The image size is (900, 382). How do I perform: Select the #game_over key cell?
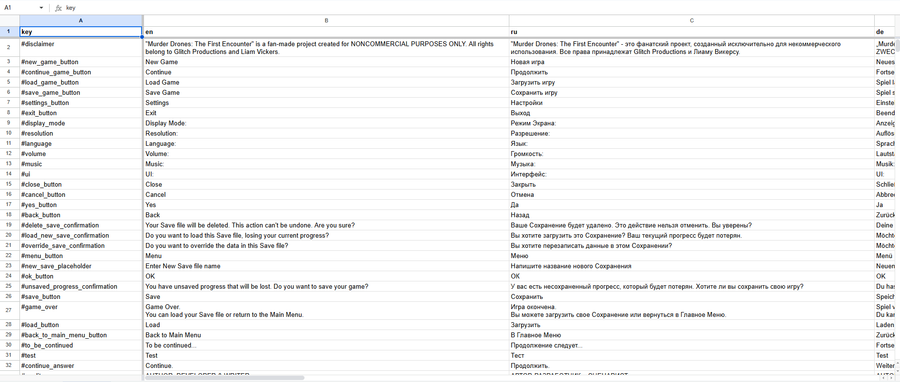[81, 310]
